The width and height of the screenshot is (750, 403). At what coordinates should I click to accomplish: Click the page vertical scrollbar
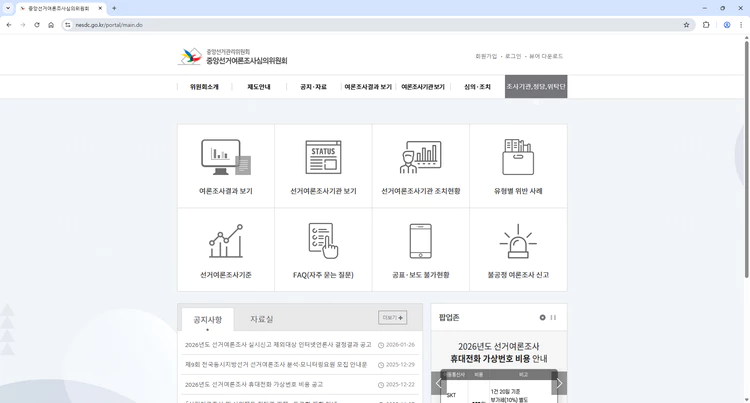(x=746, y=159)
